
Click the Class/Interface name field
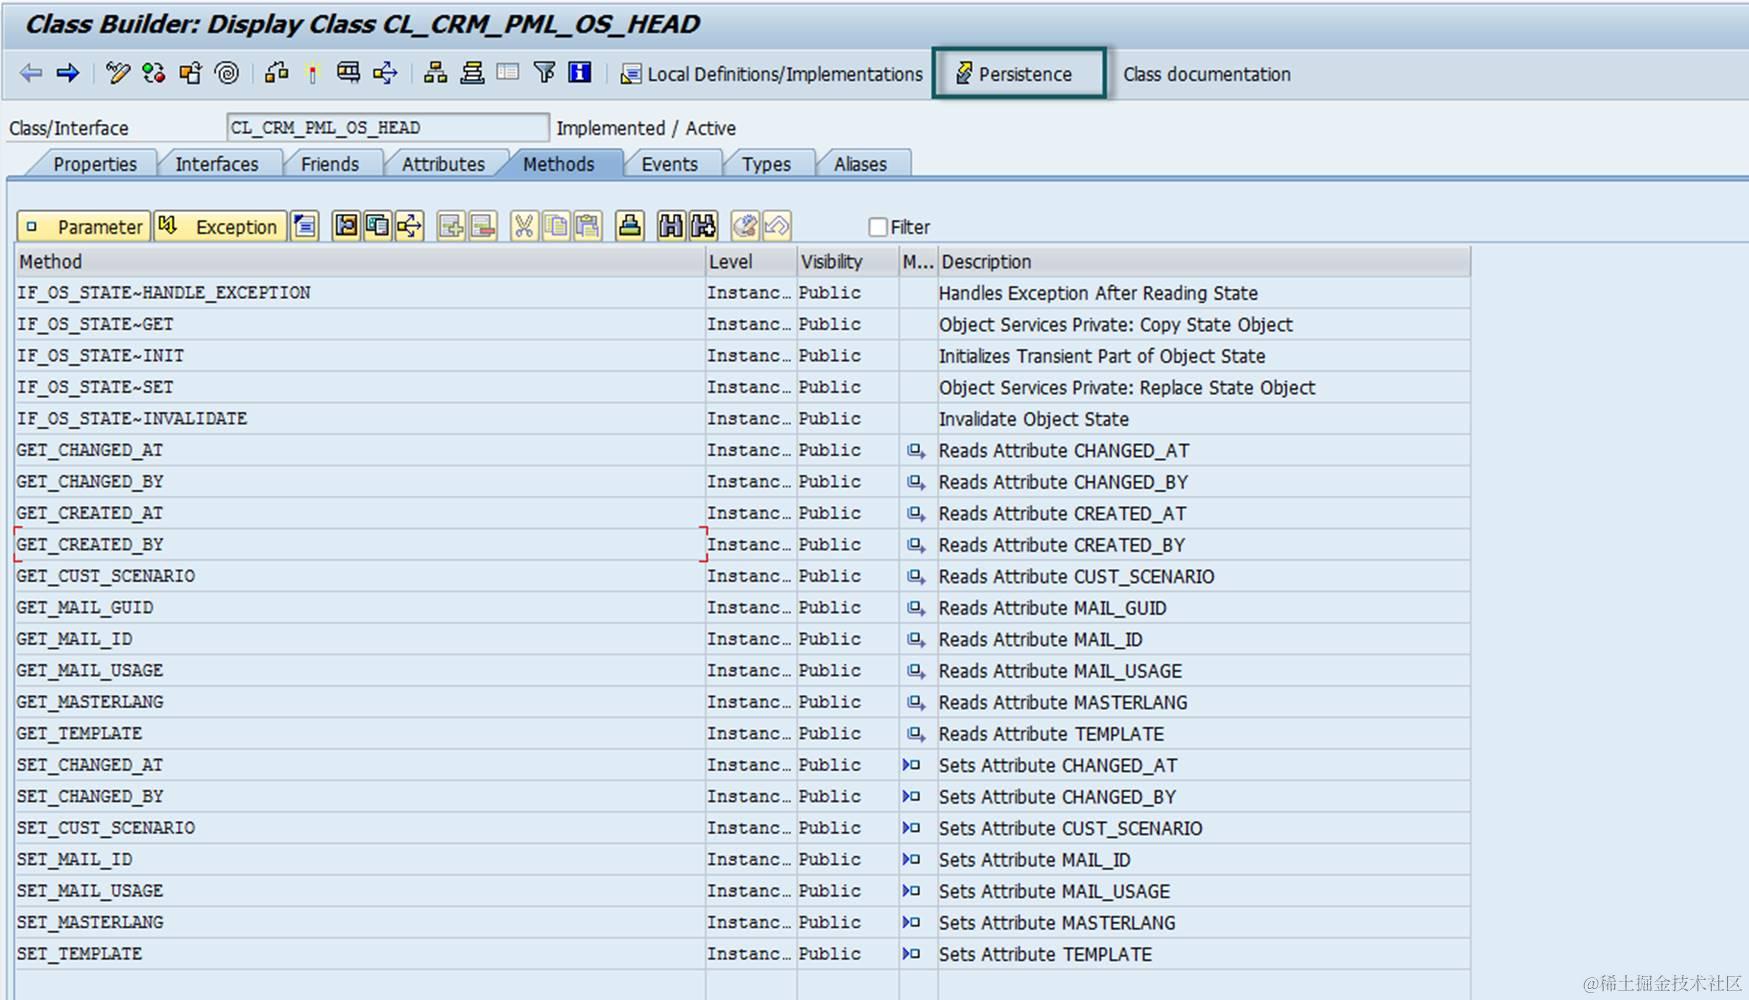[x=388, y=128]
